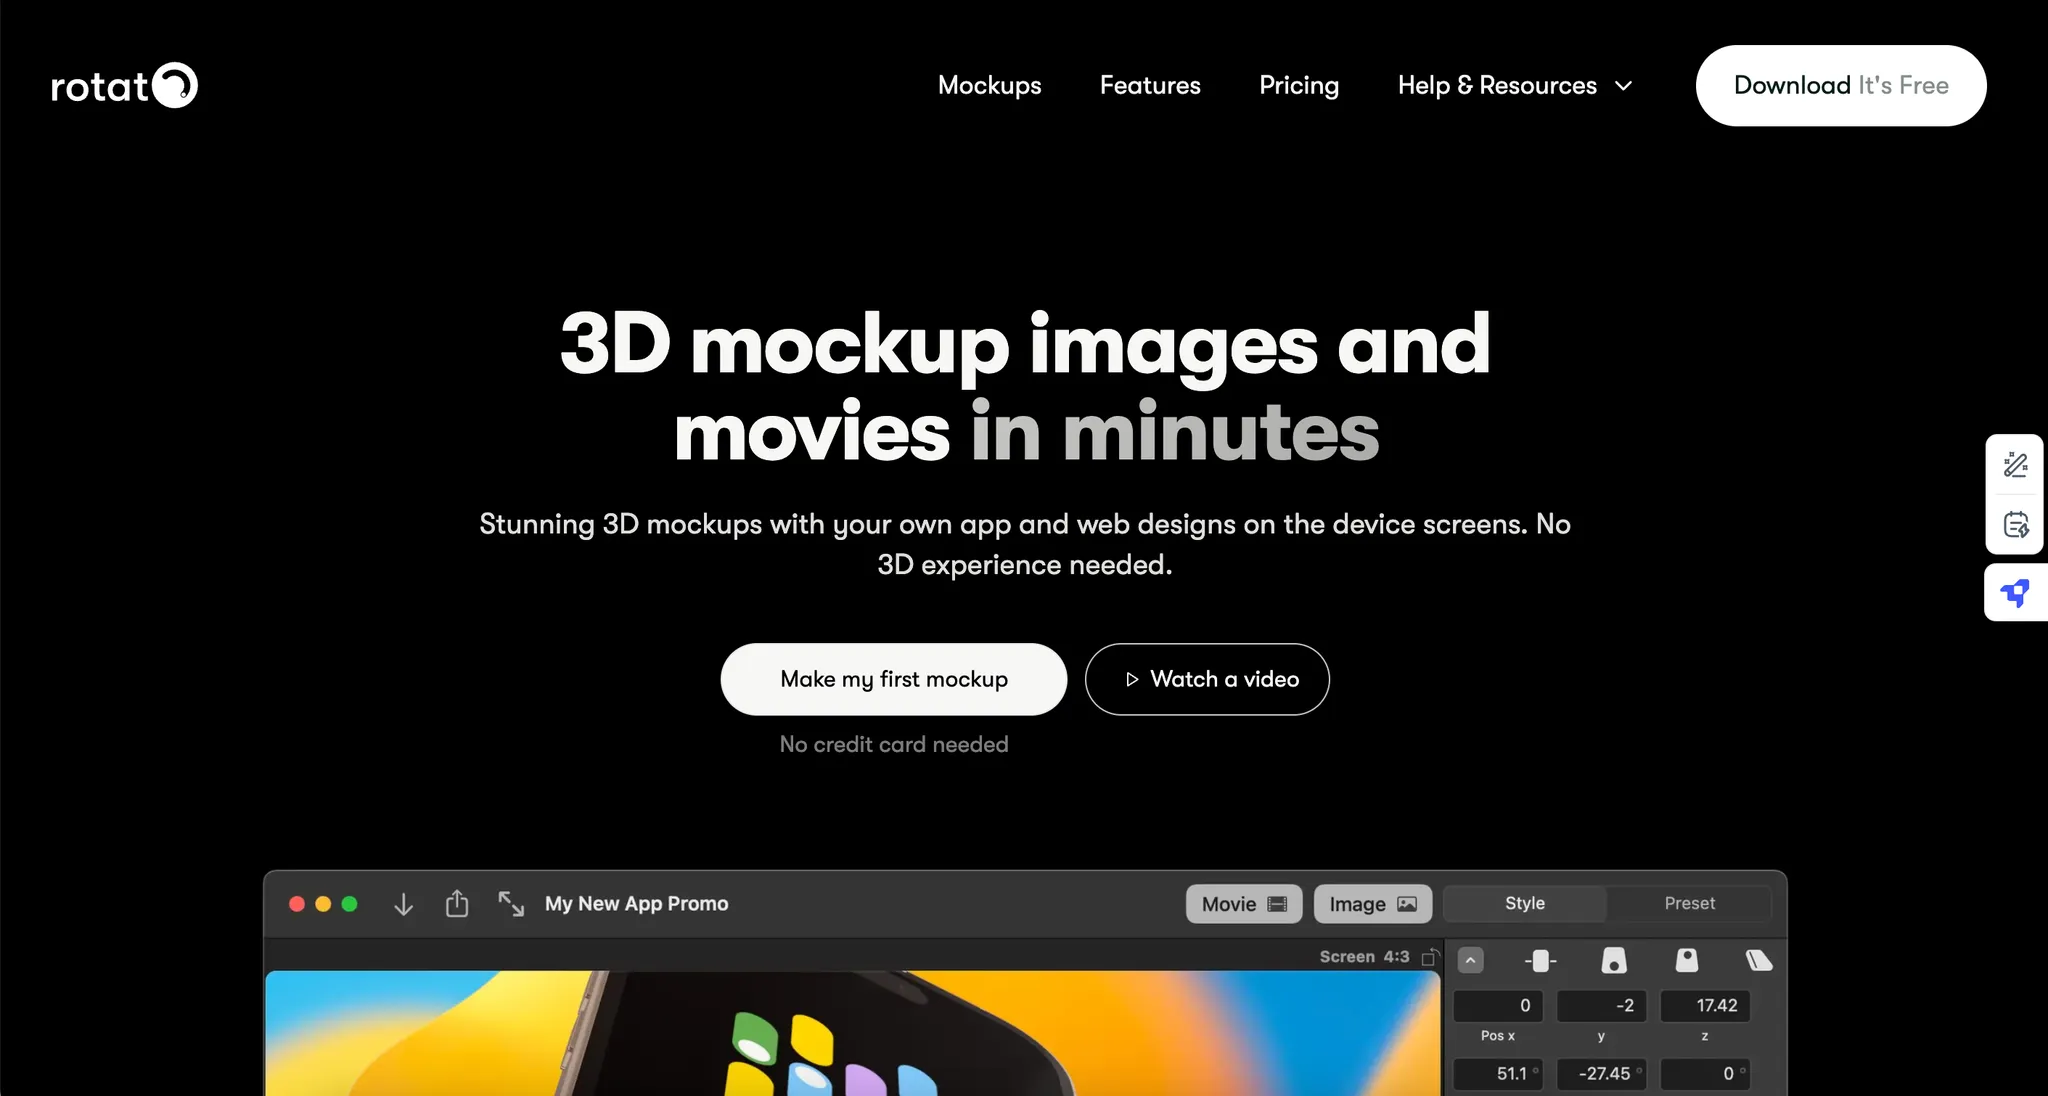Viewport: 2048px width, 1096px height.
Task: Click the z position field showing 17.42
Action: click(1706, 1006)
